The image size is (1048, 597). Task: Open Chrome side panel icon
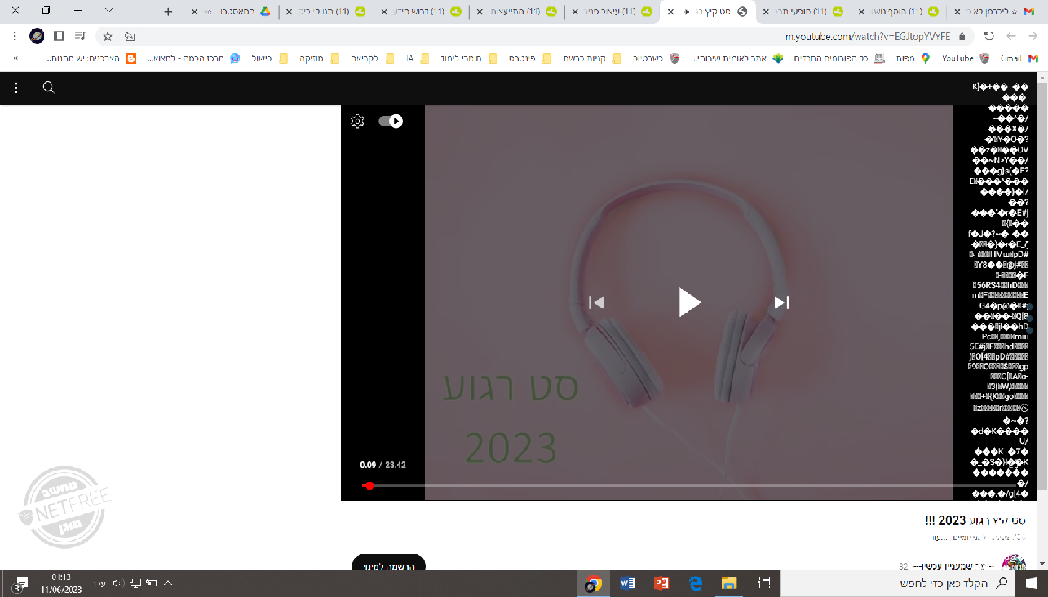[x=59, y=36]
